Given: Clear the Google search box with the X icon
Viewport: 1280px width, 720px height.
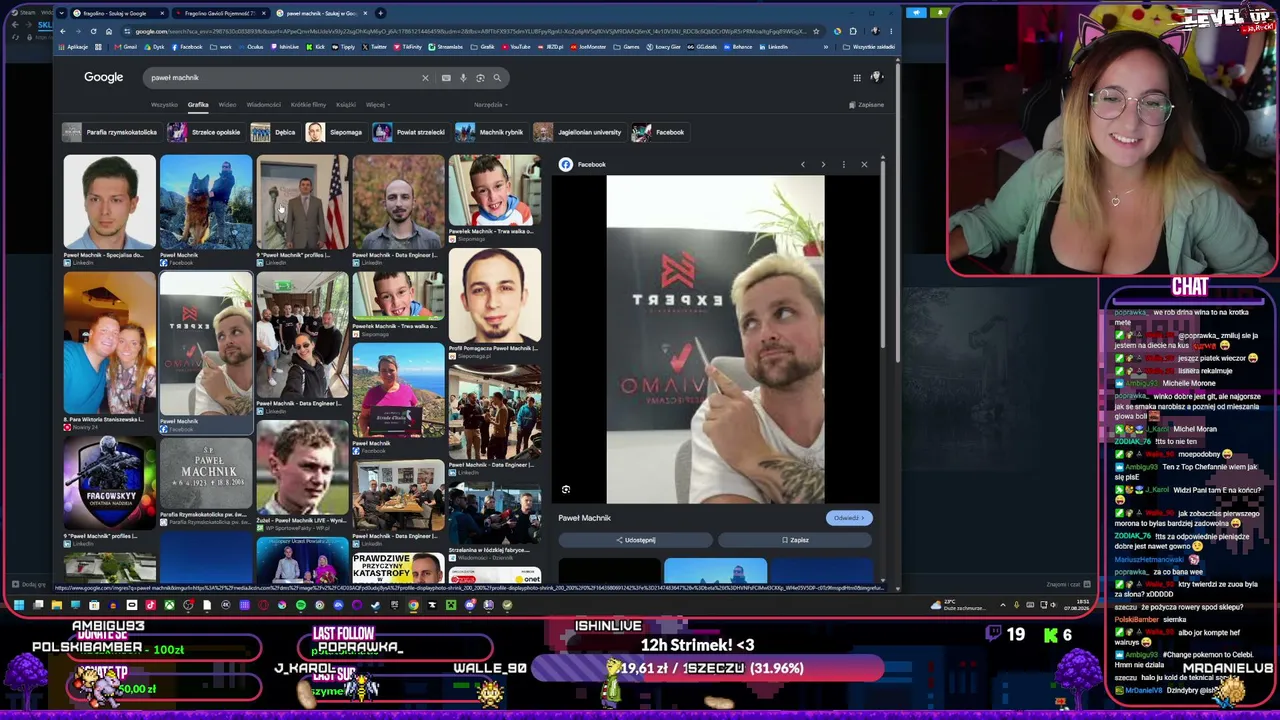Looking at the screenshot, I should pos(425,78).
